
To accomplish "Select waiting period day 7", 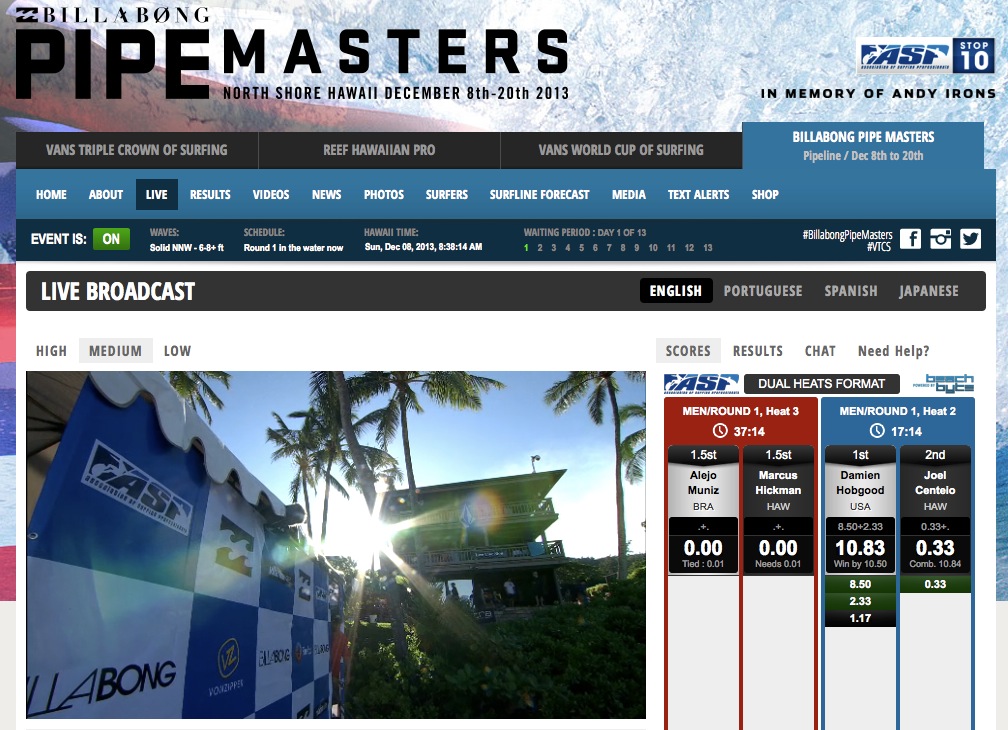I will point(609,248).
